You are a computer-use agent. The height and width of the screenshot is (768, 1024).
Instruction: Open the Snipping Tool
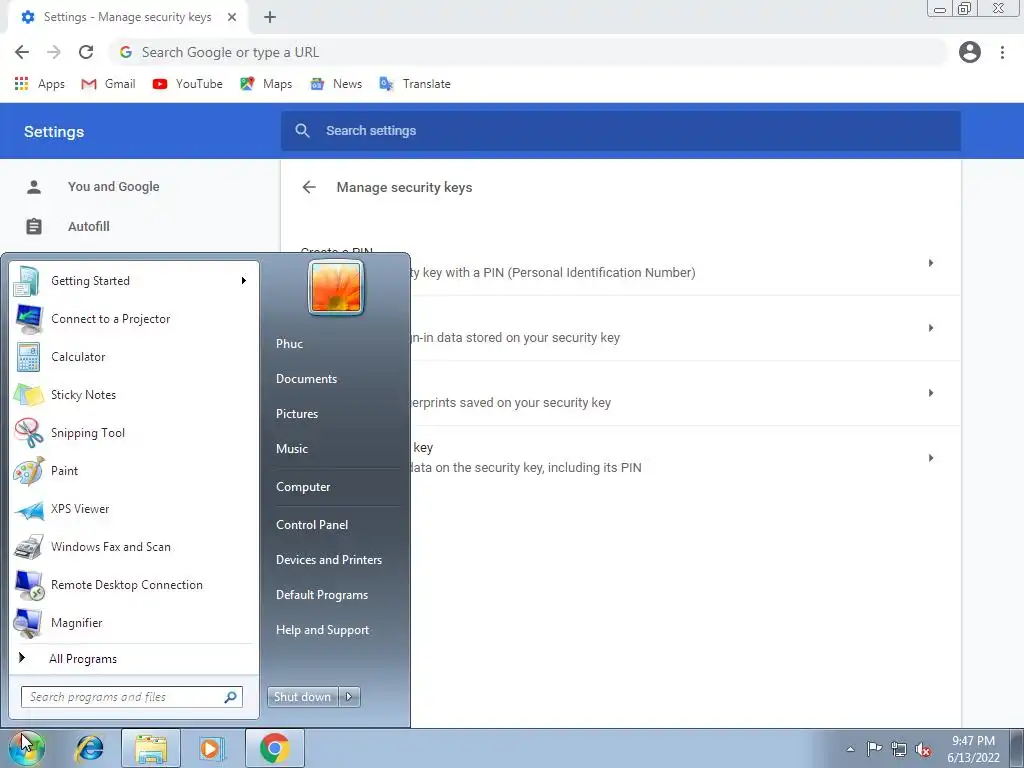[x=133, y=432]
